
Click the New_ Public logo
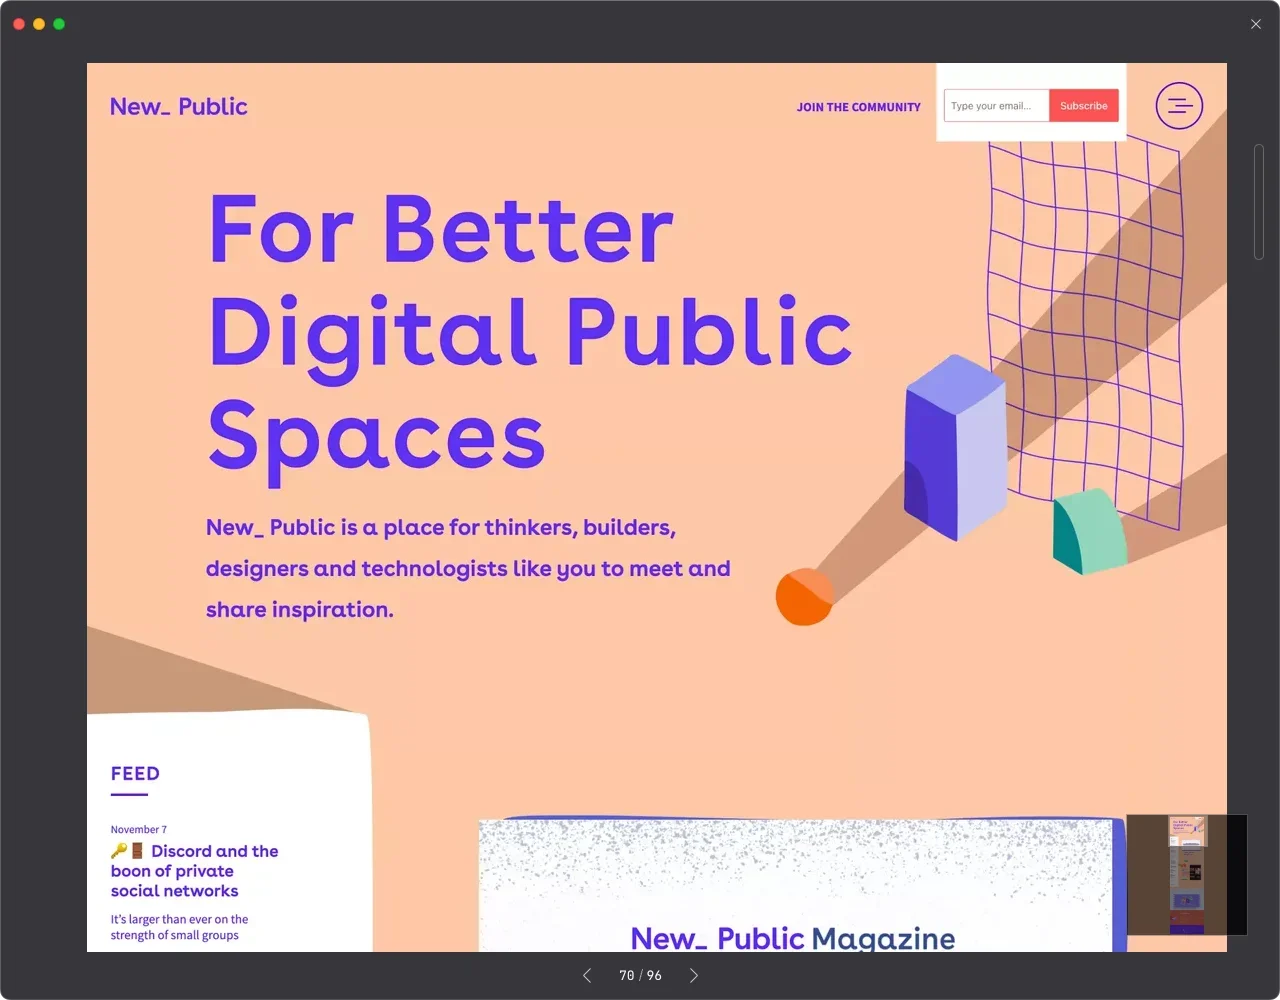(179, 107)
